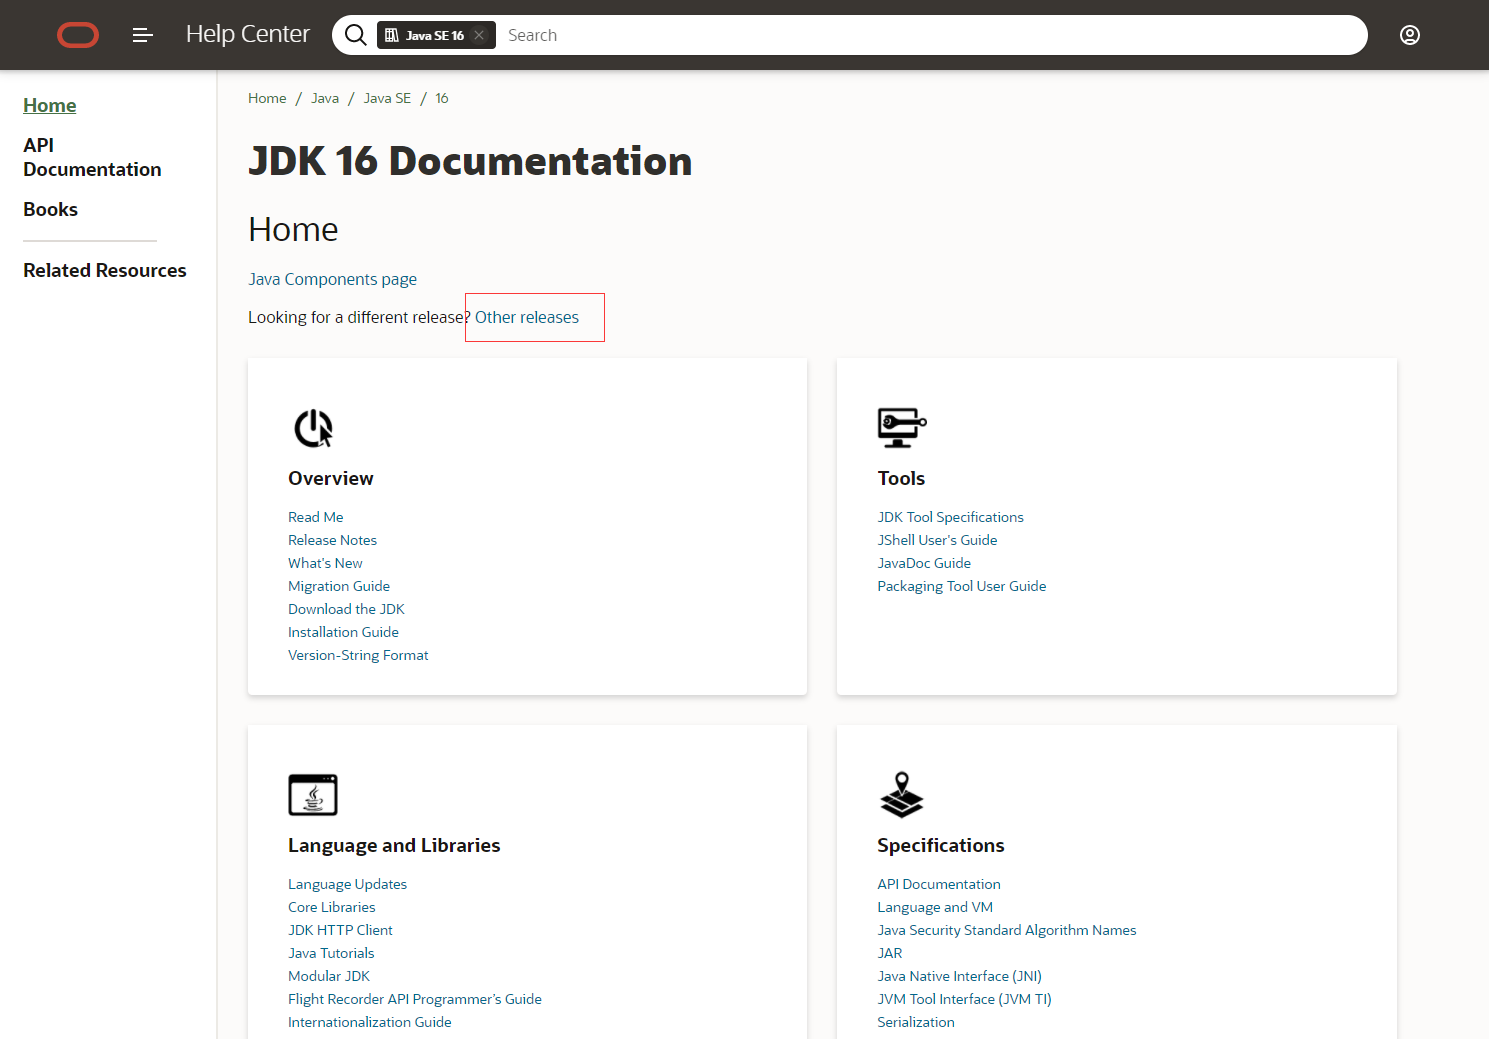Screen dimensions: 1489x1039
Task: Click the Overview power icon
Action: 313,428
